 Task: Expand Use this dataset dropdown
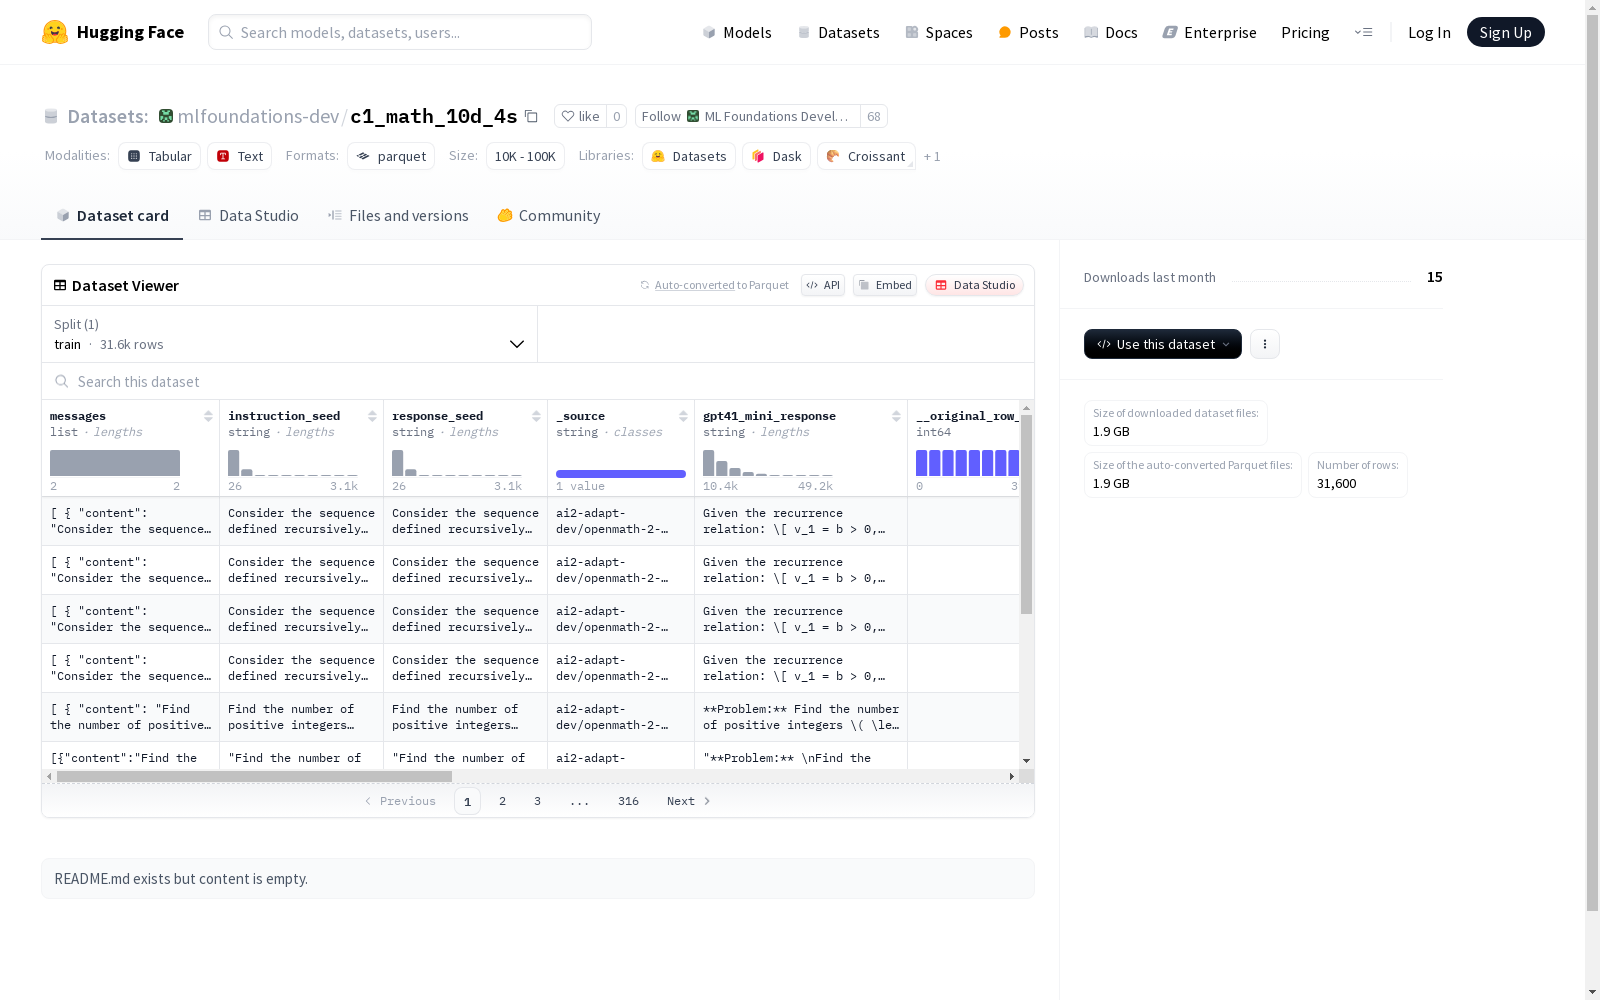(1163, 344)
